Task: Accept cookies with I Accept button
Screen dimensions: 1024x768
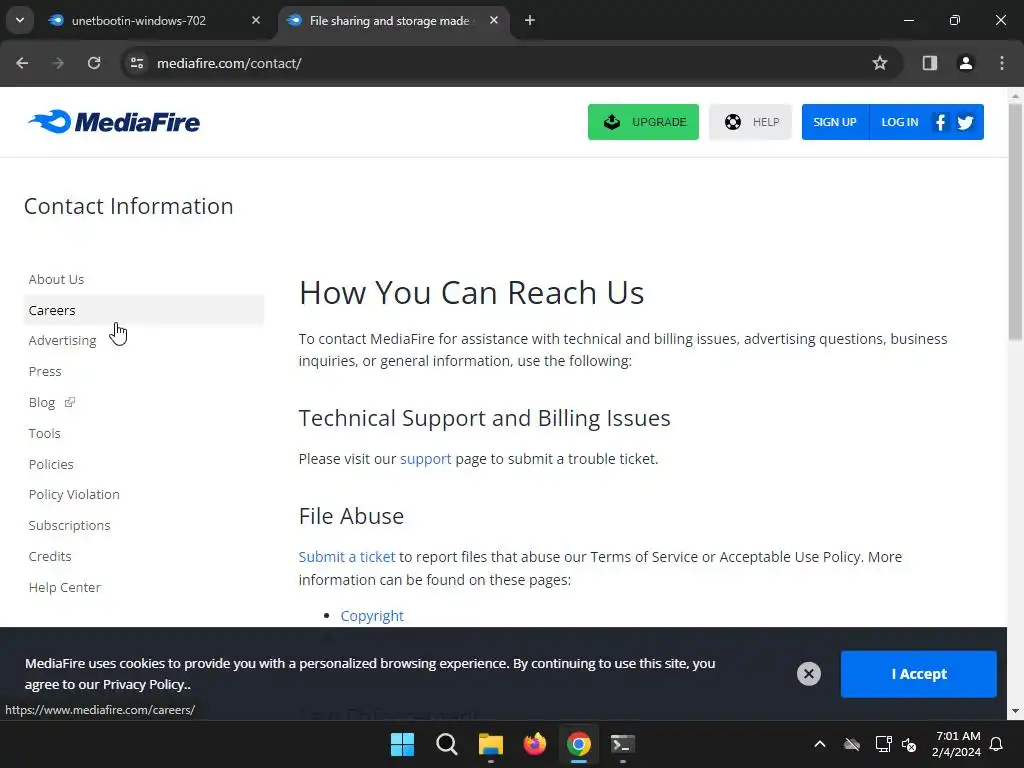Action: tap(918, 674)
